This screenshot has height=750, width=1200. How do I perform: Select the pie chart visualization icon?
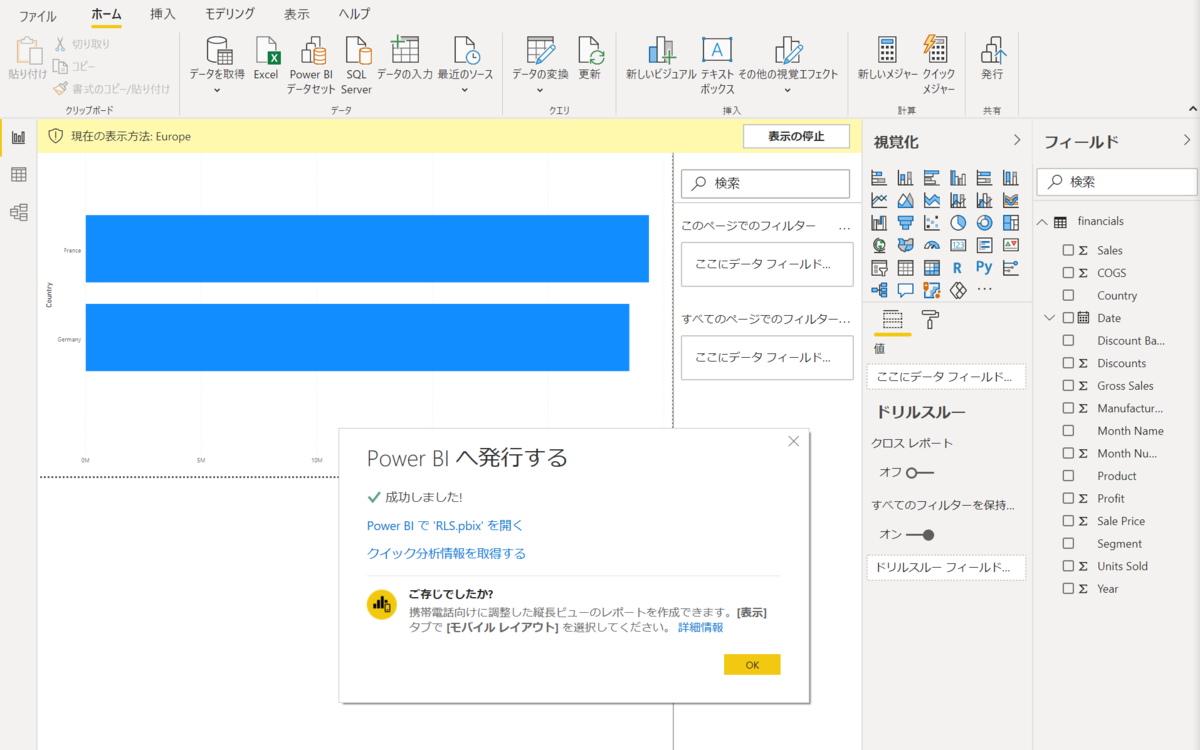pos(958,223)
